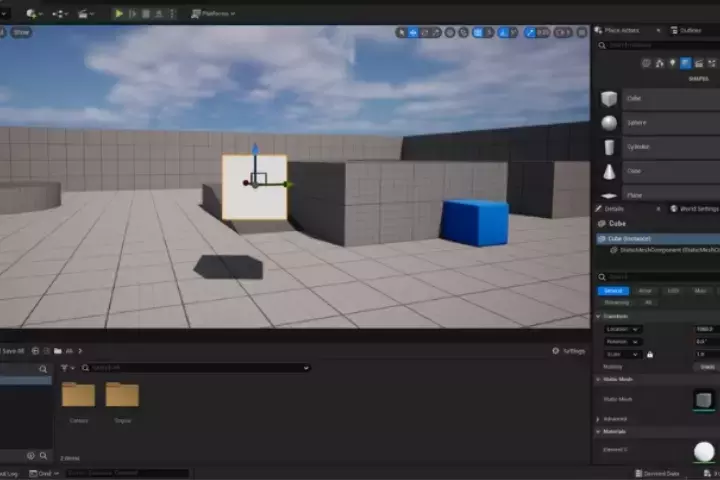This screenshot has height=480, width=720.
Task: Activate the Select mode arrow in the viewport toolbar
Action: tap(401, 32)
